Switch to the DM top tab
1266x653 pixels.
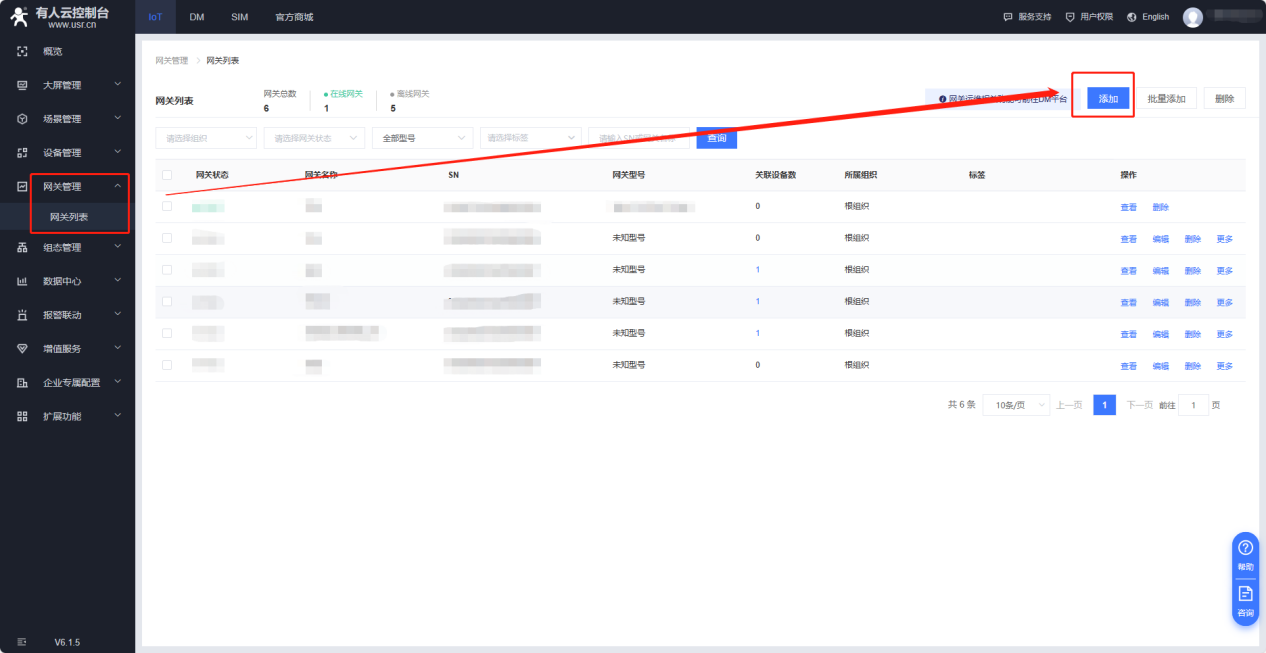pos(197,17)
